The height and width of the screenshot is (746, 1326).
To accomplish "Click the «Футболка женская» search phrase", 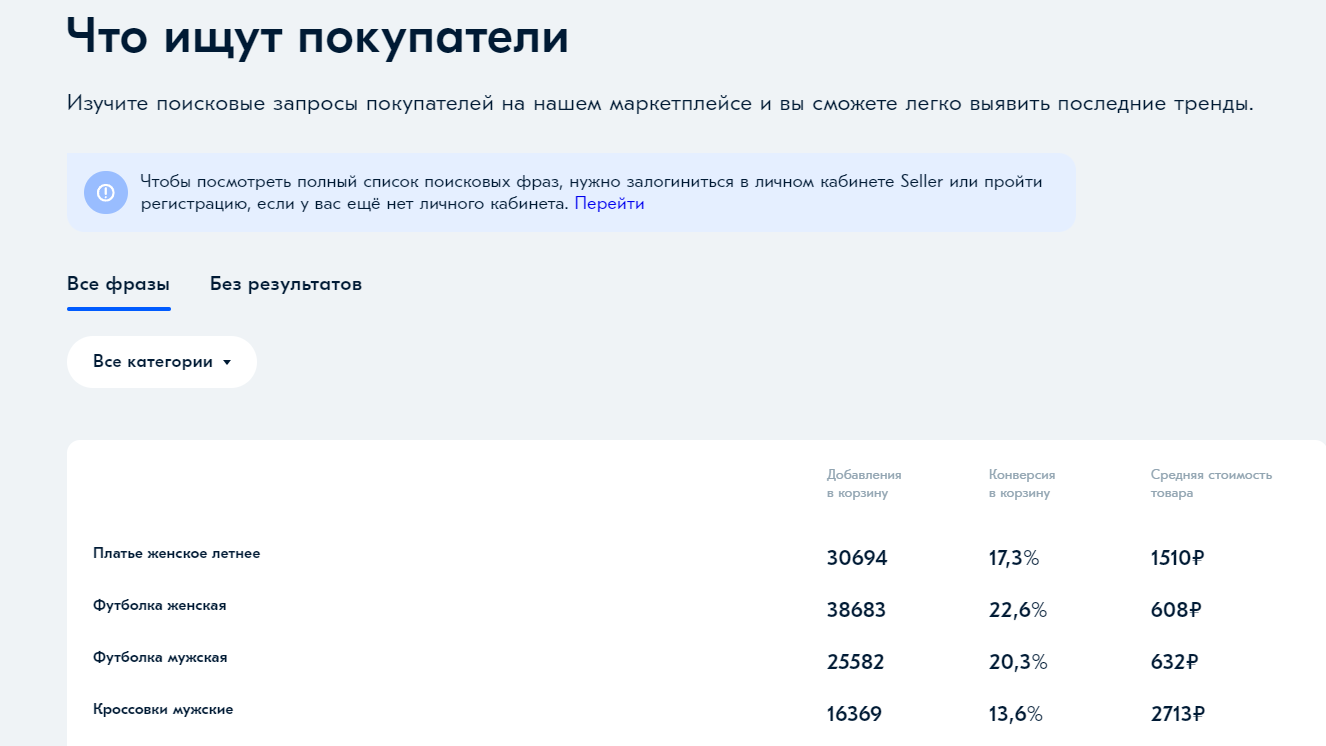I will 157,605.
